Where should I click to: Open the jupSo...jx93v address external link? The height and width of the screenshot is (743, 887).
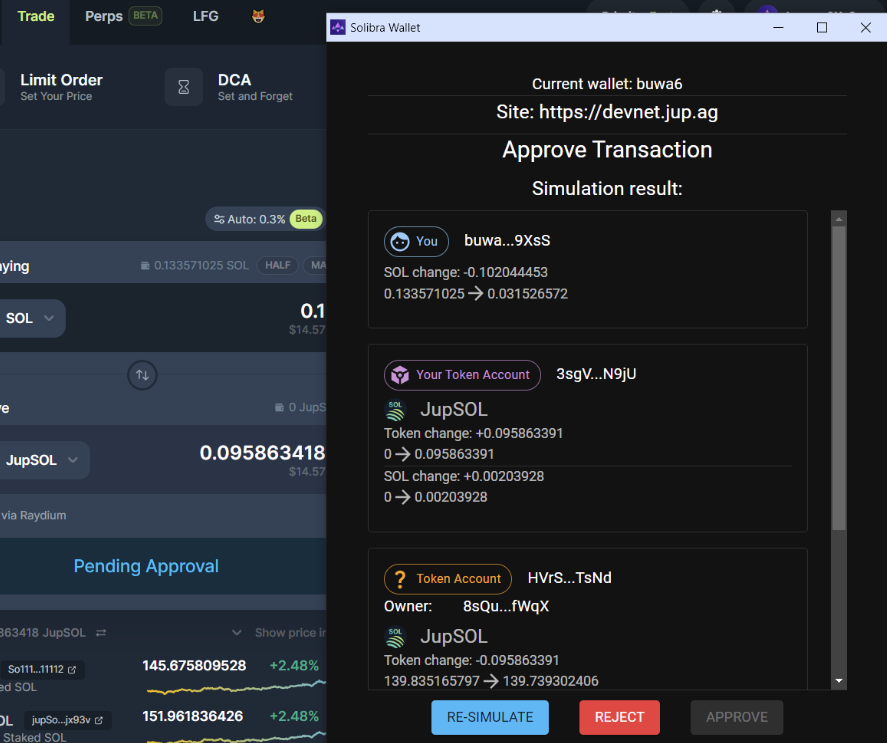[x=67, y=720]
